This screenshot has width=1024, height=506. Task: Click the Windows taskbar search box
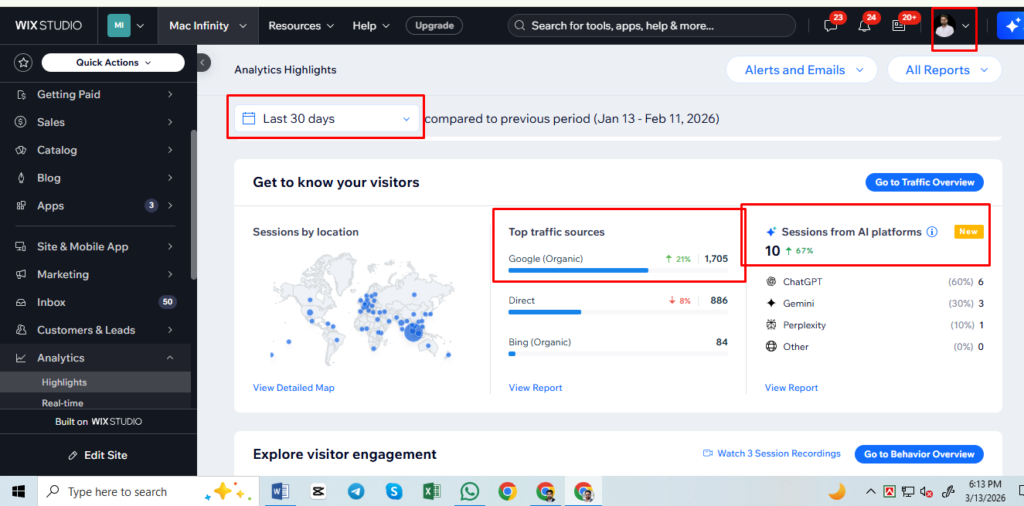pyautogui.click(x=148, y=492)
